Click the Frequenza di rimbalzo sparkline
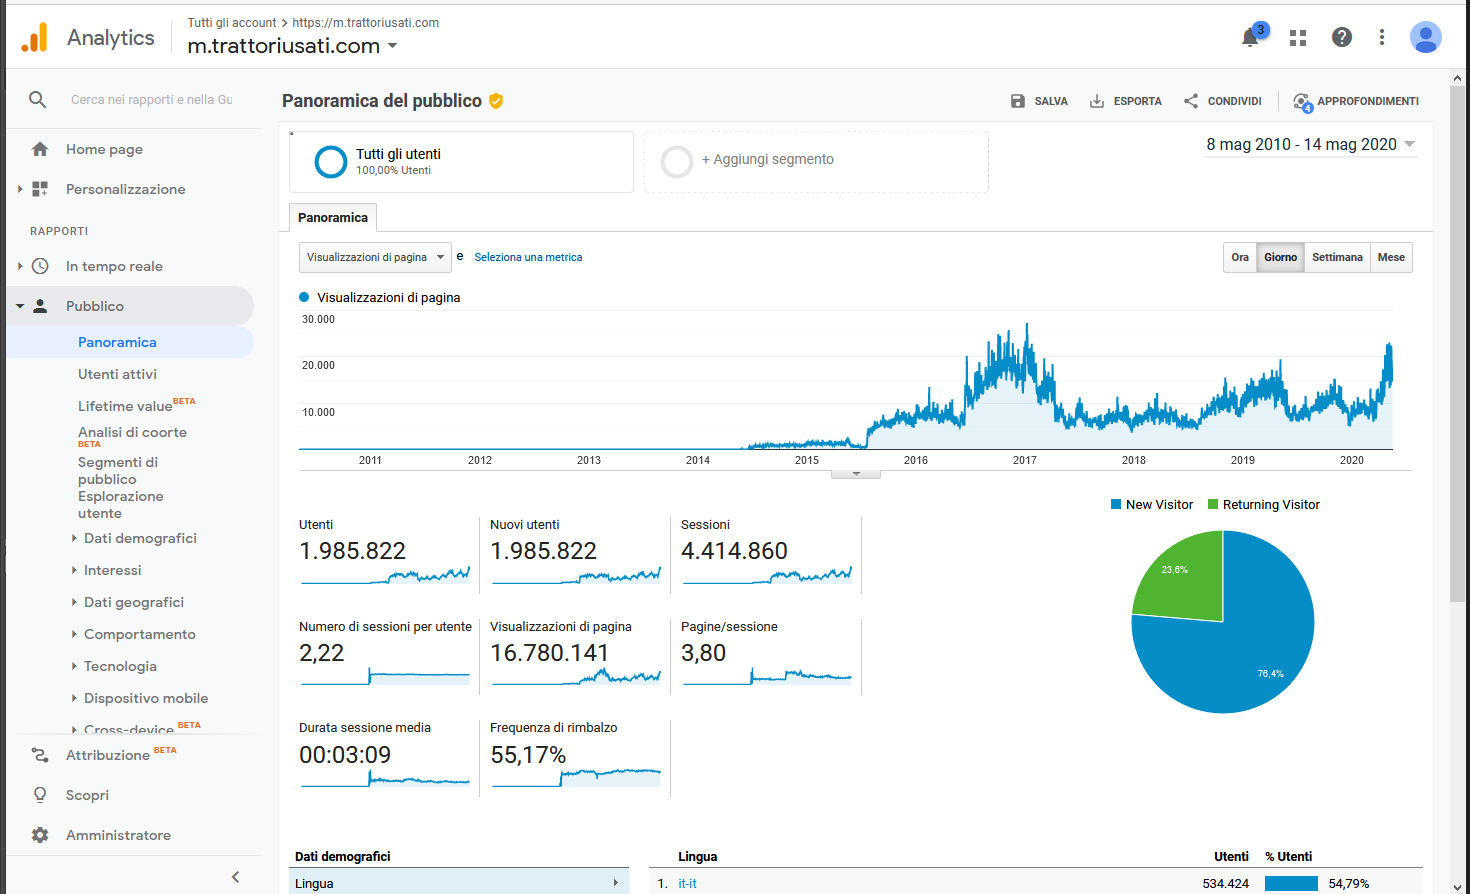Image resolution: width=1470 pixels, height=894 pixels. pyautogui.click(x=576, y=777)
